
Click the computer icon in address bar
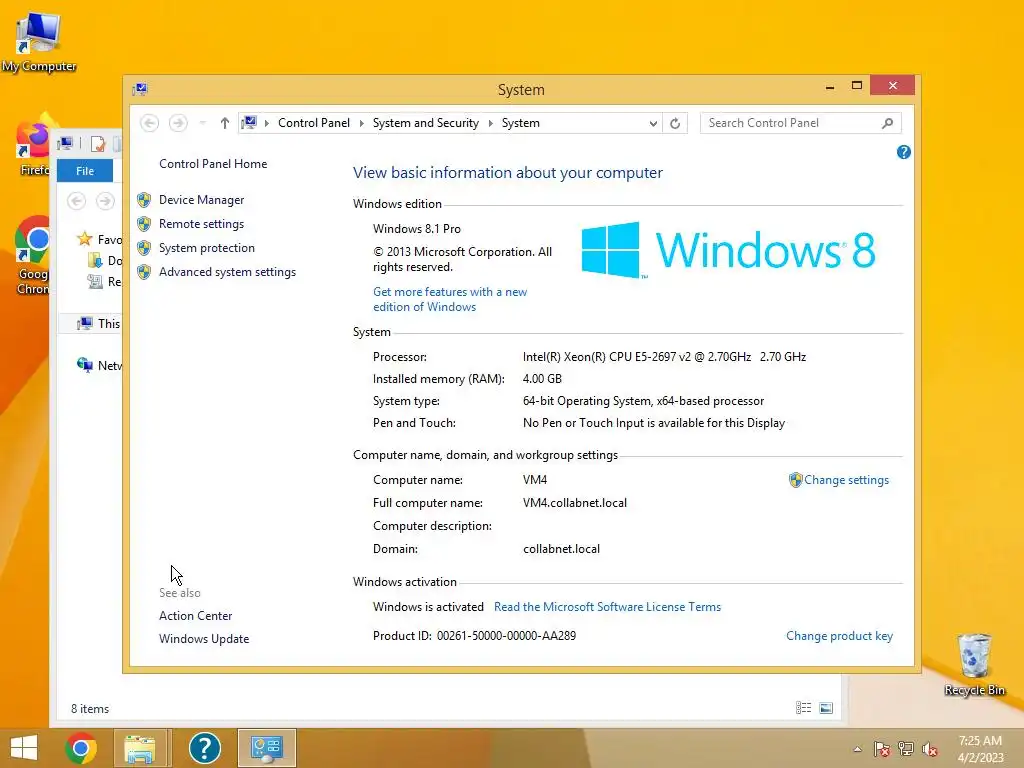click(249, 122)
